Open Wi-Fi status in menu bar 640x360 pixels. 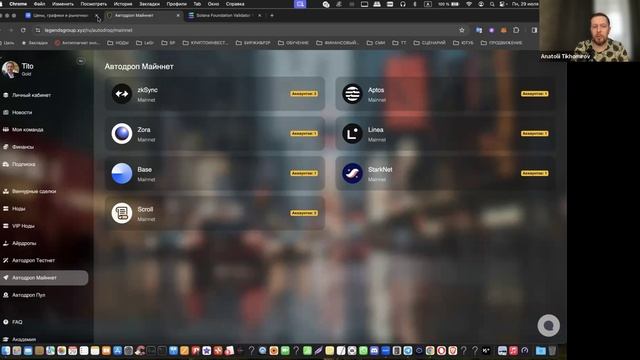coord(469,4)
